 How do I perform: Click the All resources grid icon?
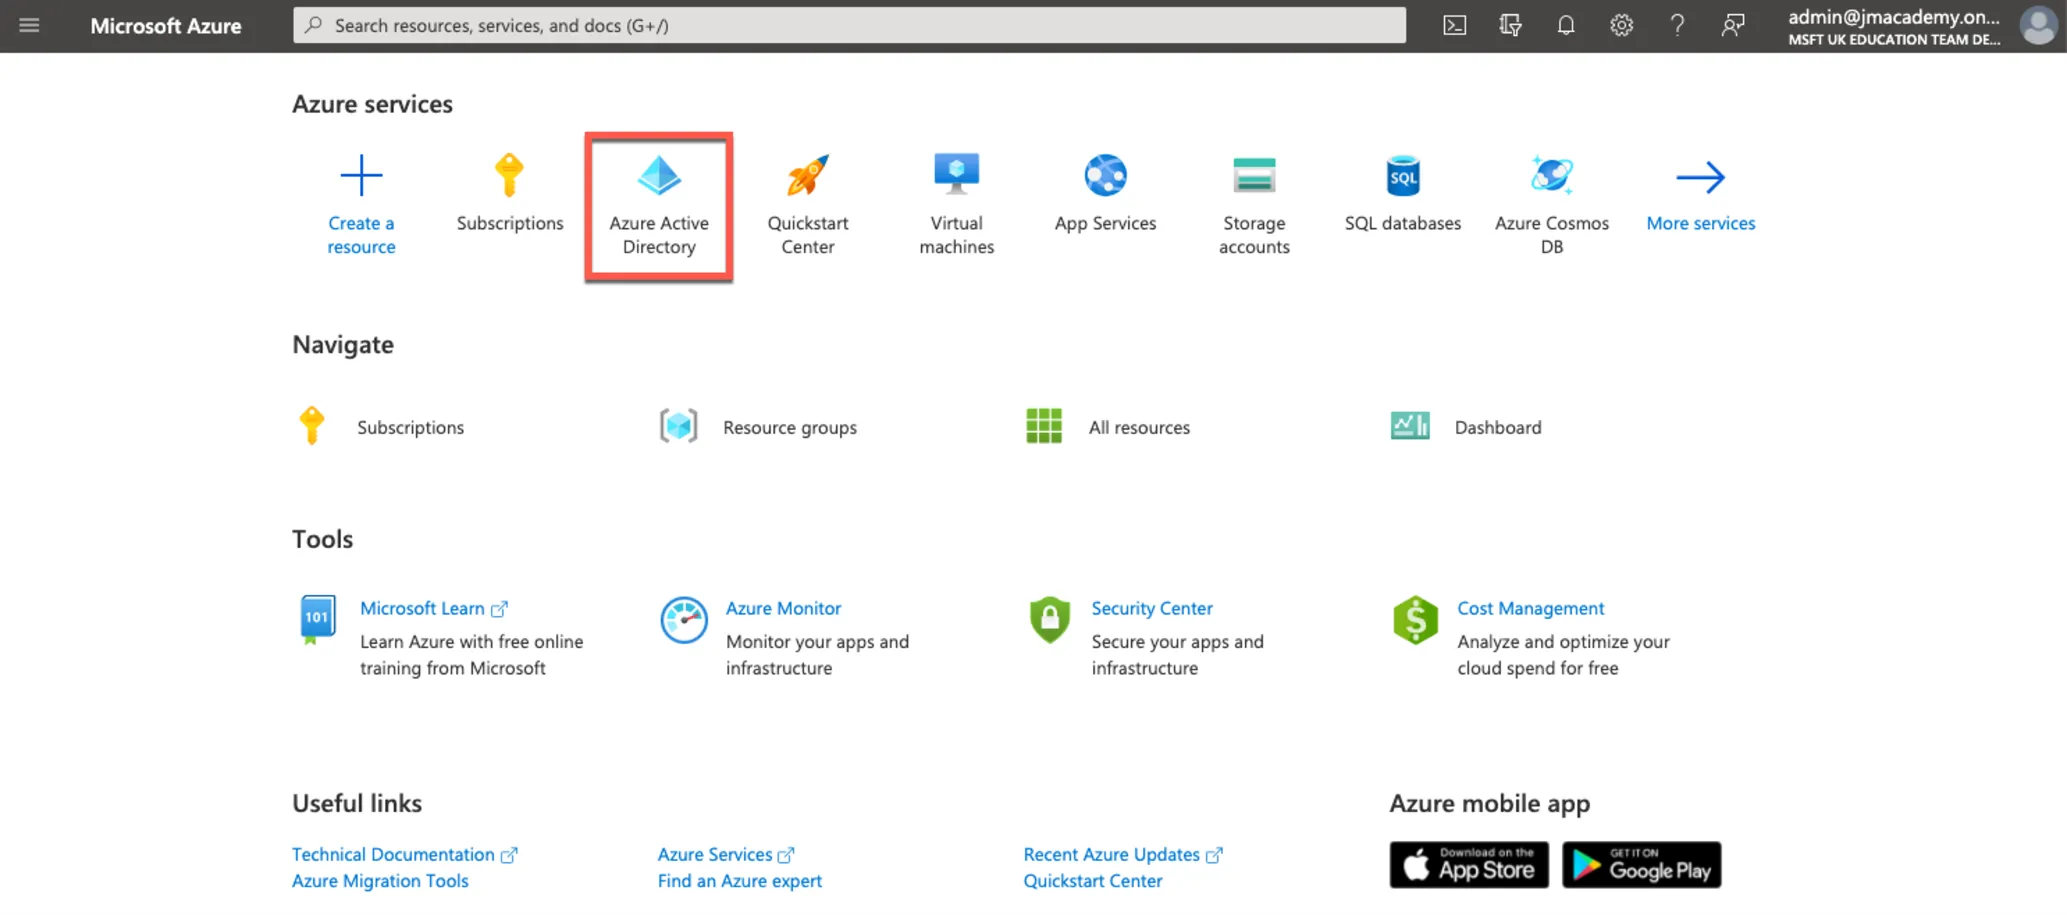1044,426
